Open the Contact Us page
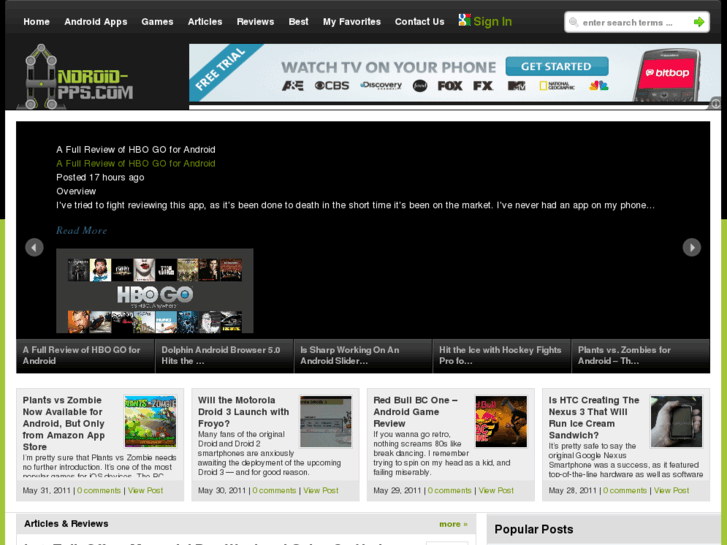Image resolution: width=727 pixels, height=545 pixels. 419,22
